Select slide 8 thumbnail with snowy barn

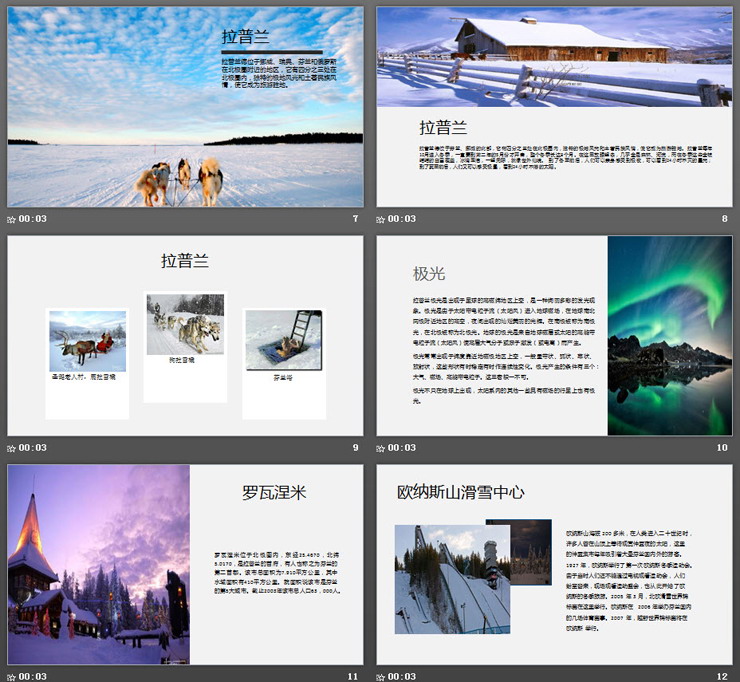tap(554, 107)
